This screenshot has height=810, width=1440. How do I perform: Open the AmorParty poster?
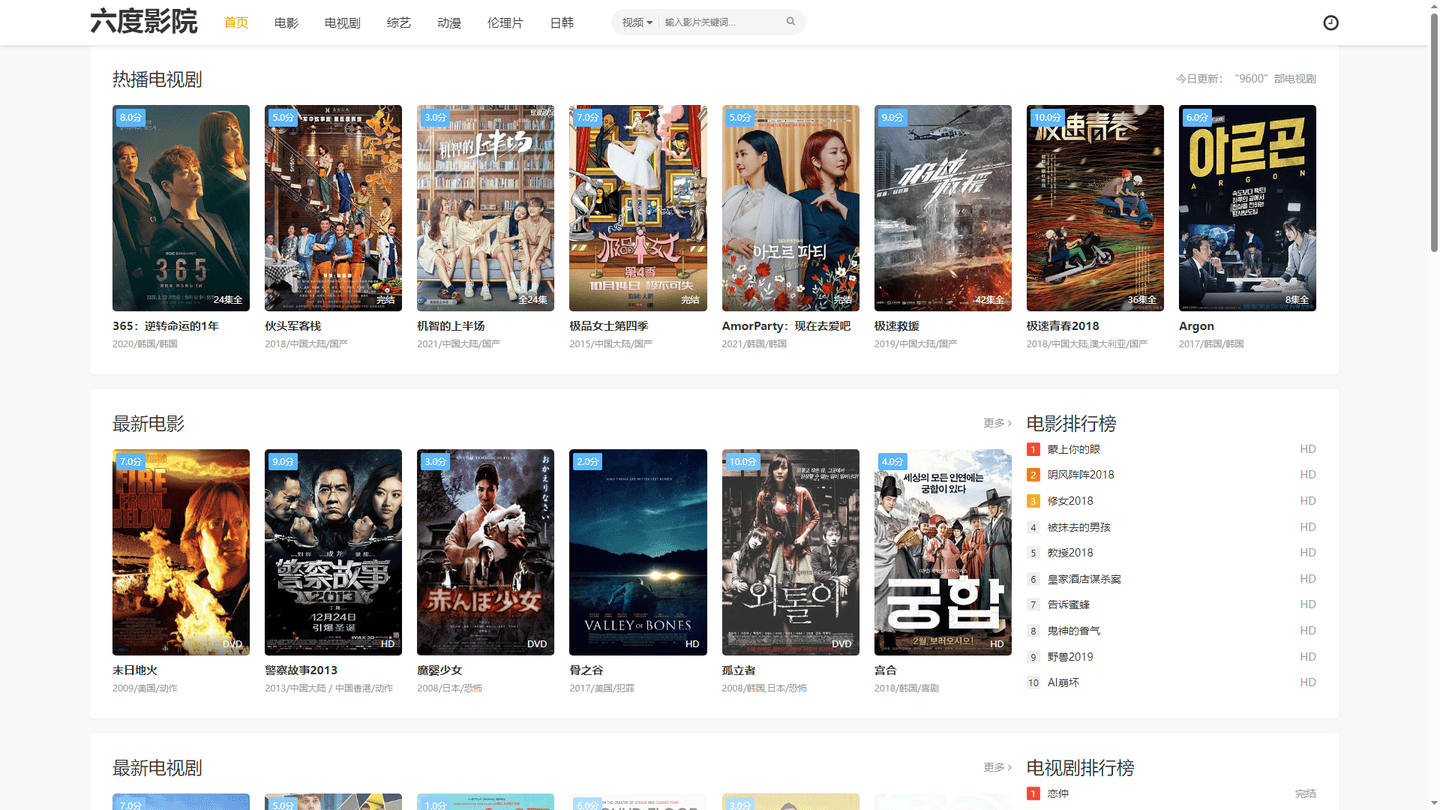point(790,208)
